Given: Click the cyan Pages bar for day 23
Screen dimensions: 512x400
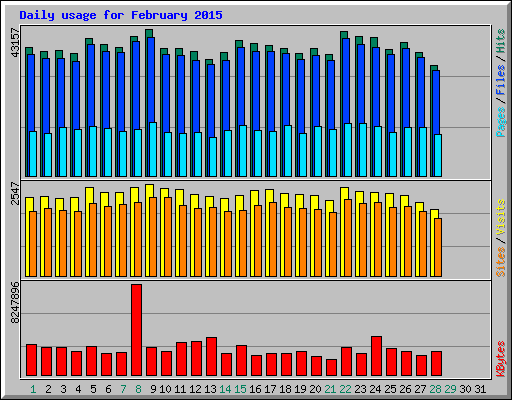Looking at the screenshot, I should point(363,150).
